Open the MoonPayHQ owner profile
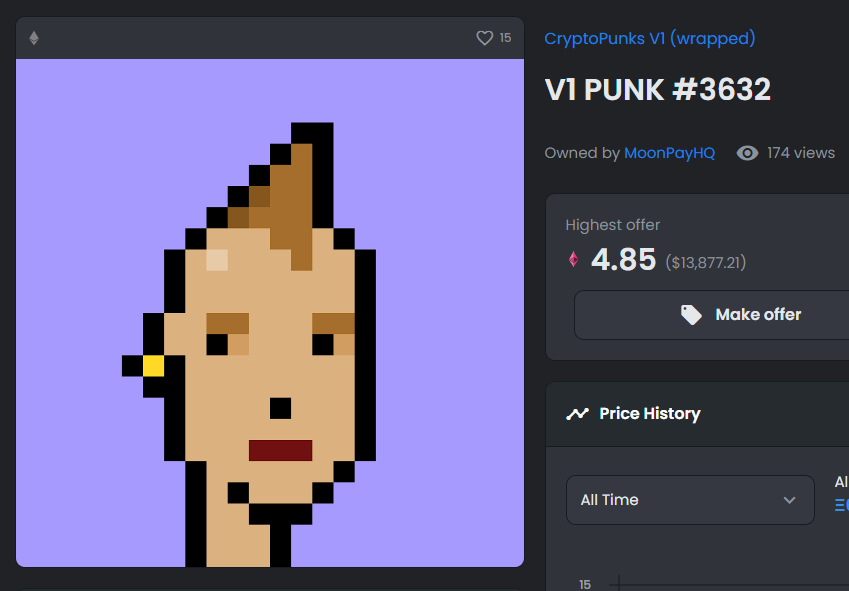The height and width of the screenshot is (591, 849). pyautogui.click(x=669, y=153)
